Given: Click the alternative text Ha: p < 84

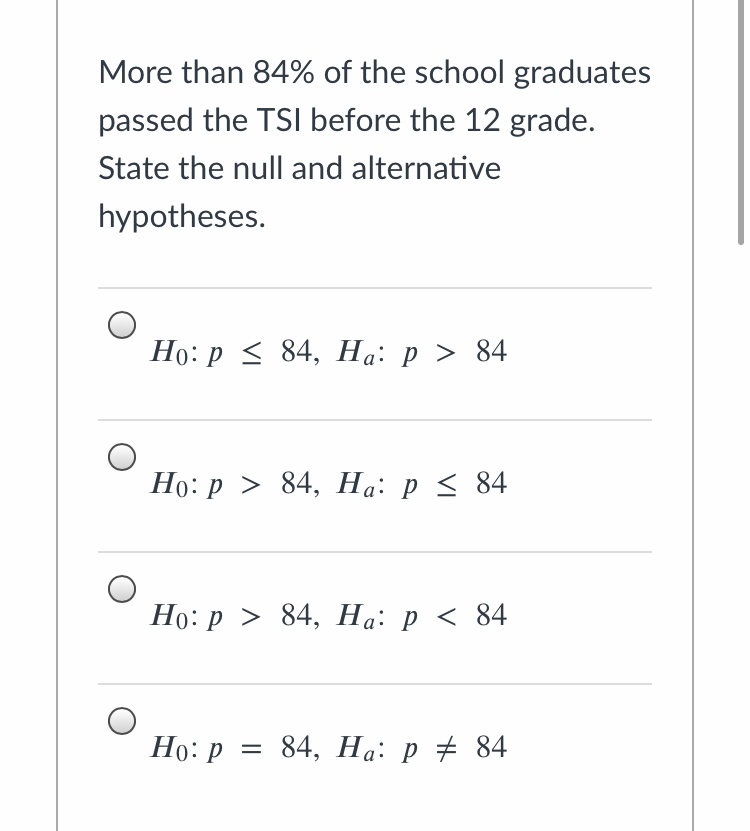Looking at the screenshot, I should [x=420, y=616].
